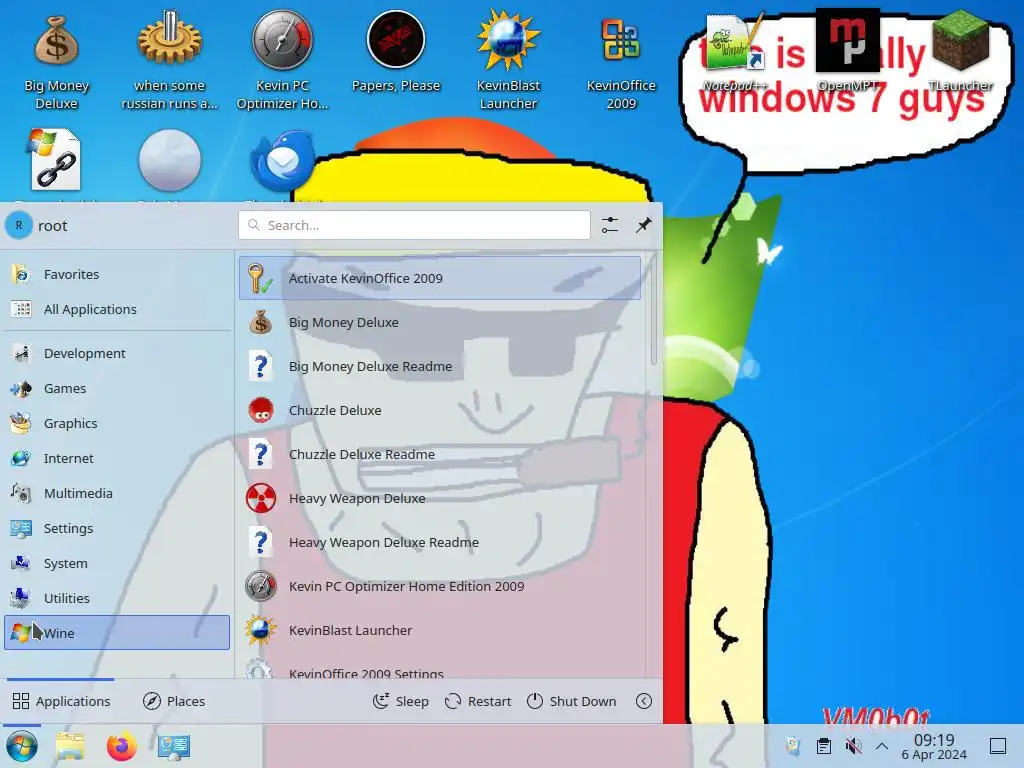
Task: Click the muted volume tray icon
Action: coord(853,746)
